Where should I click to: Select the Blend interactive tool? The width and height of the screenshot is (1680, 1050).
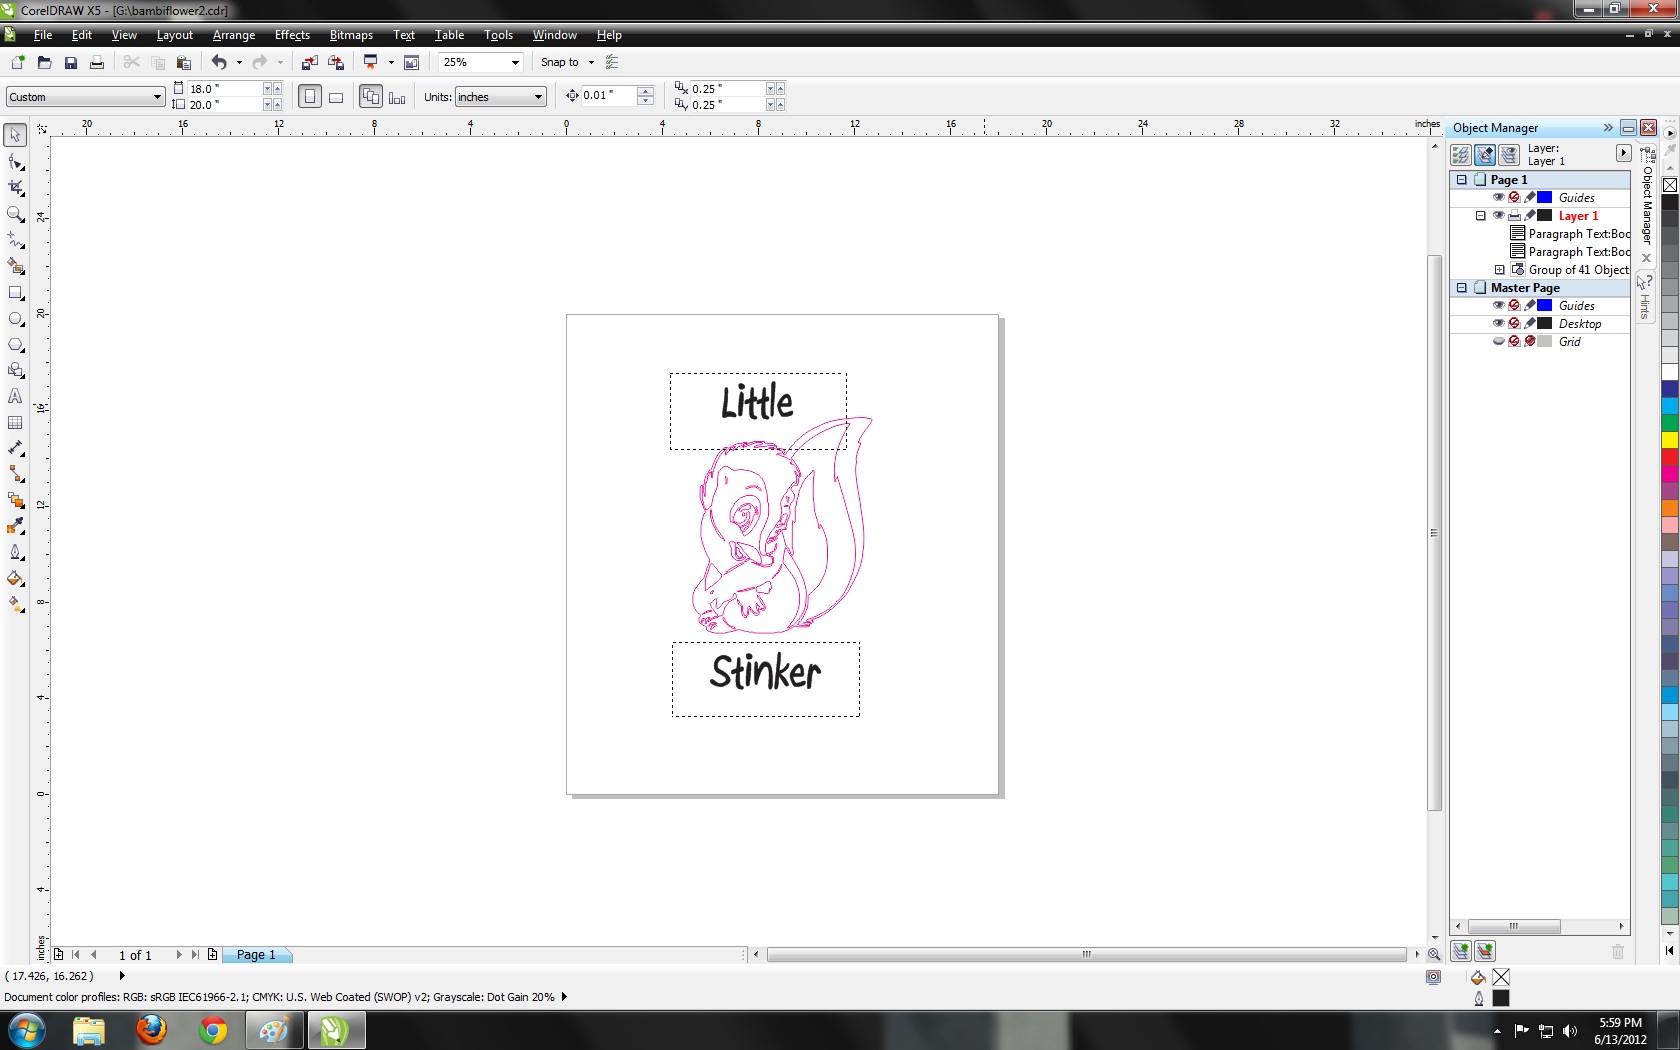[x=15, y=500]
